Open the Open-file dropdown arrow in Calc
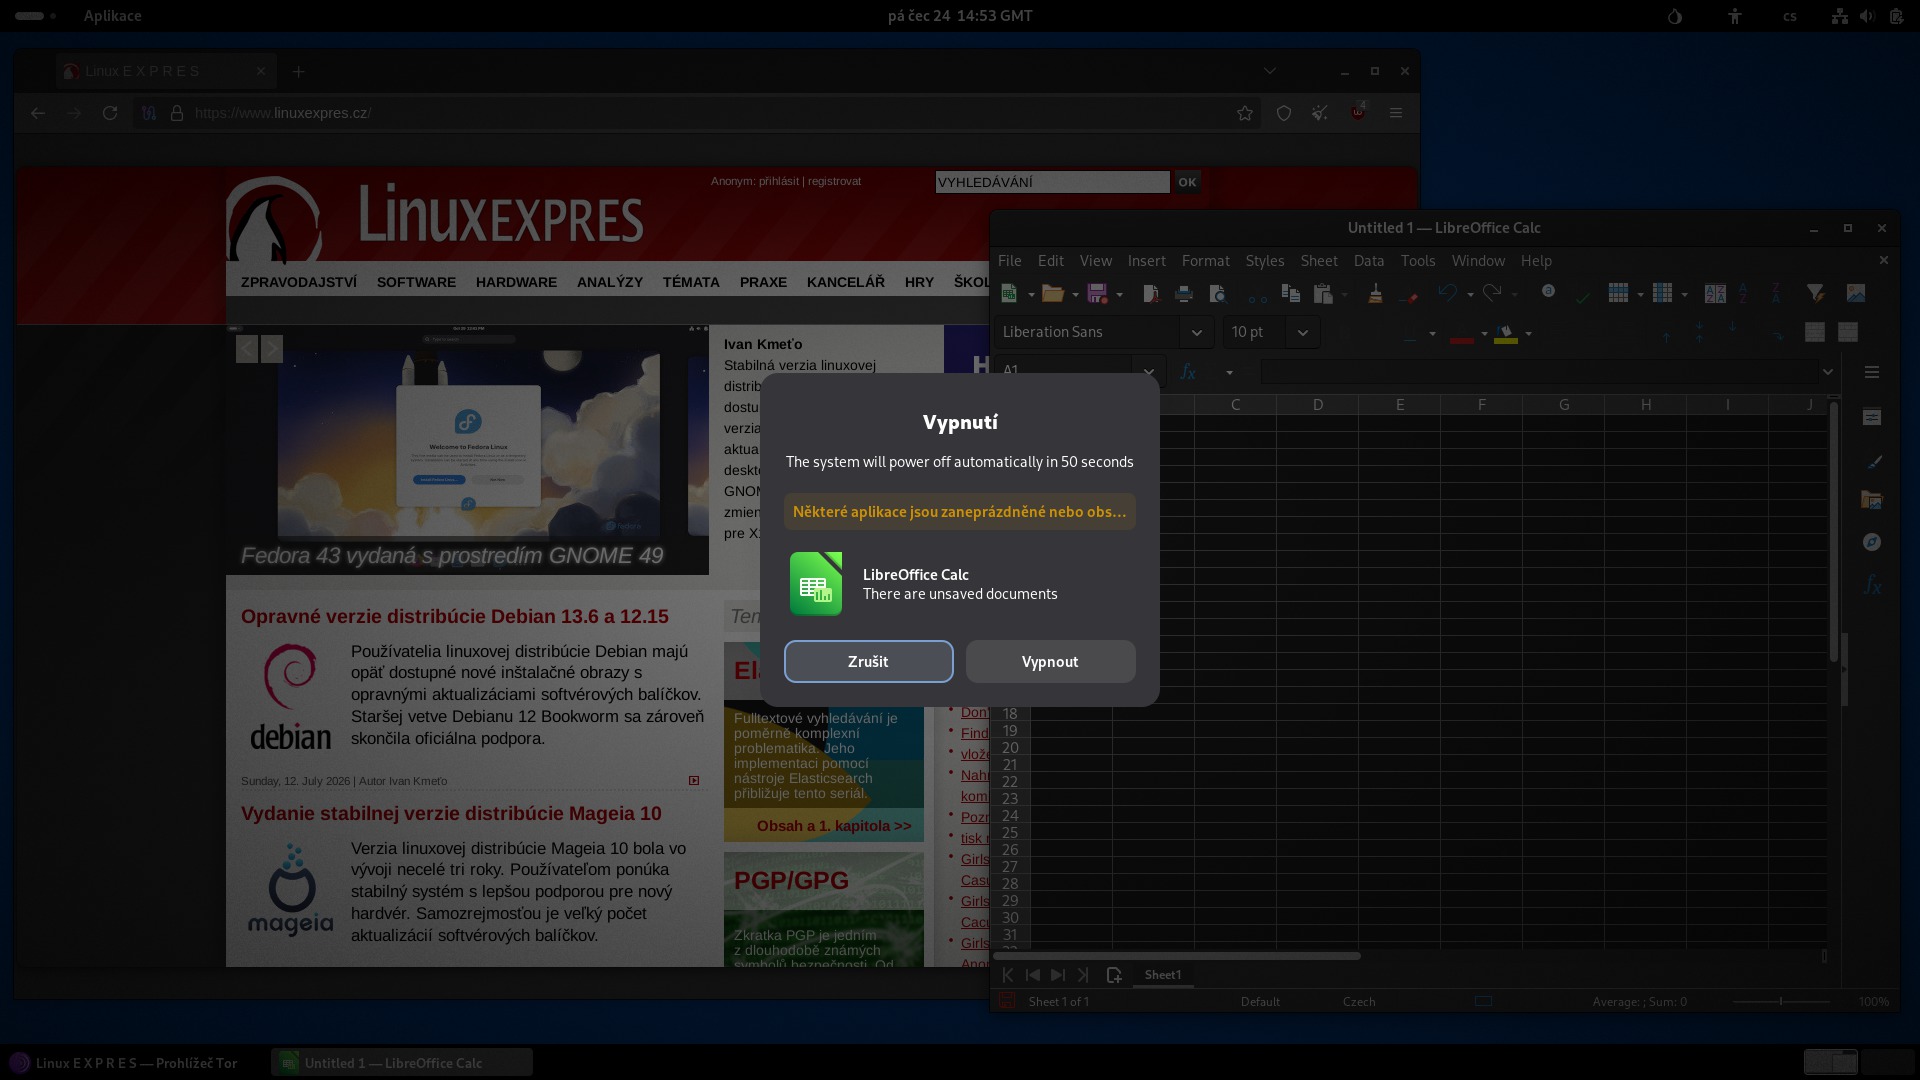This screenshot has width=1920, height=1080. click(x=1075, y=294)
